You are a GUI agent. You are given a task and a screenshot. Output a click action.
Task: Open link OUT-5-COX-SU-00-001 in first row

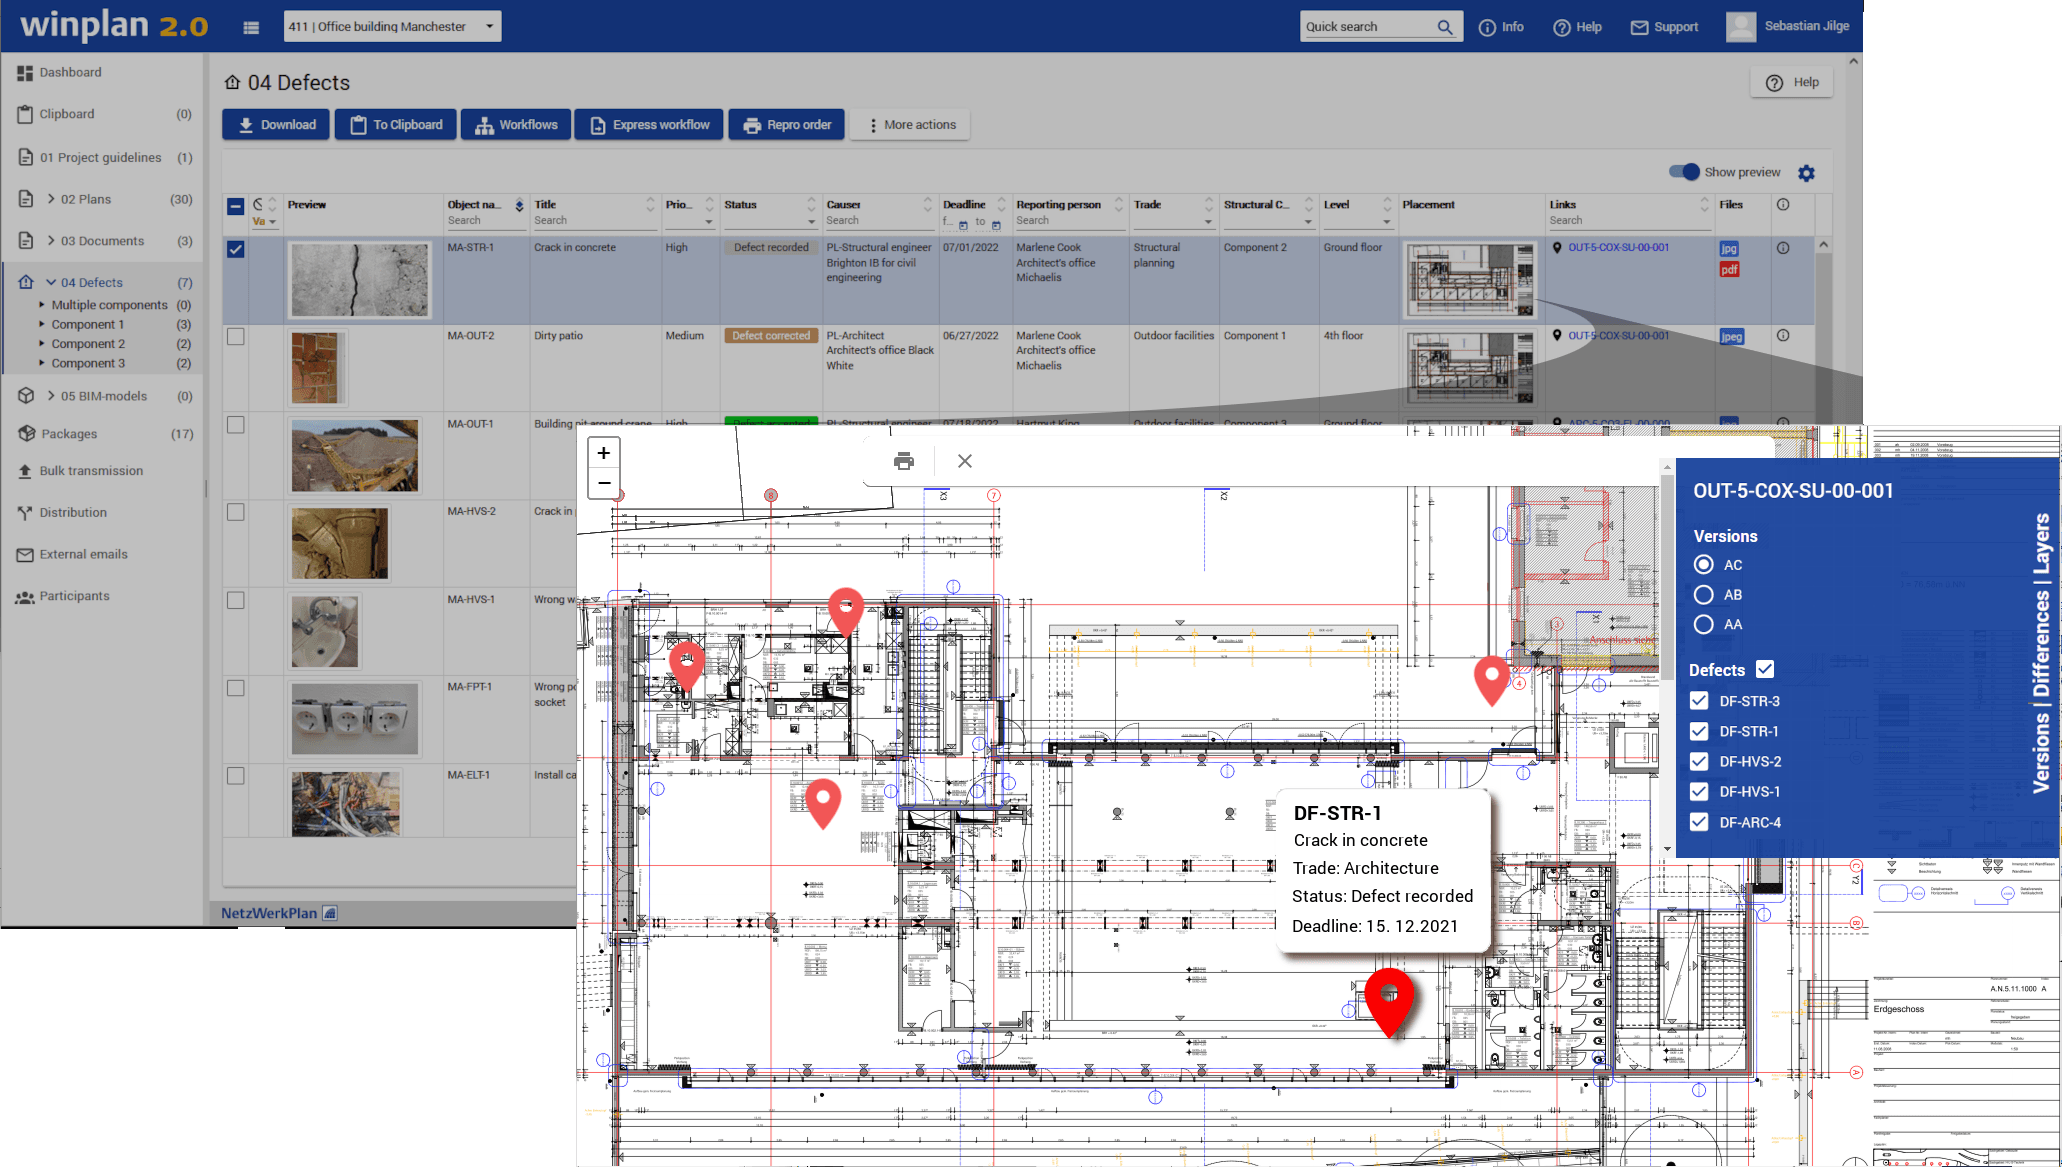1618,248
